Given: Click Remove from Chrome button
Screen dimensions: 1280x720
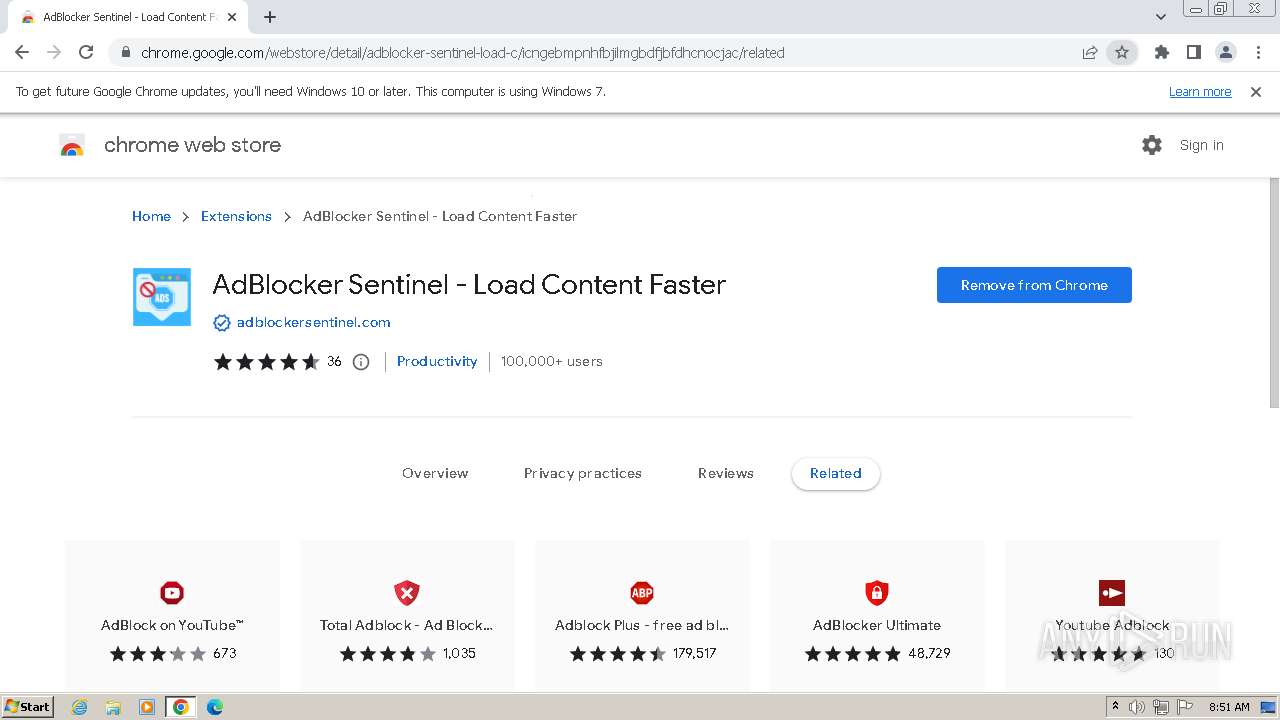Looking at the screenshot, I should click(x=1034, y=285).
